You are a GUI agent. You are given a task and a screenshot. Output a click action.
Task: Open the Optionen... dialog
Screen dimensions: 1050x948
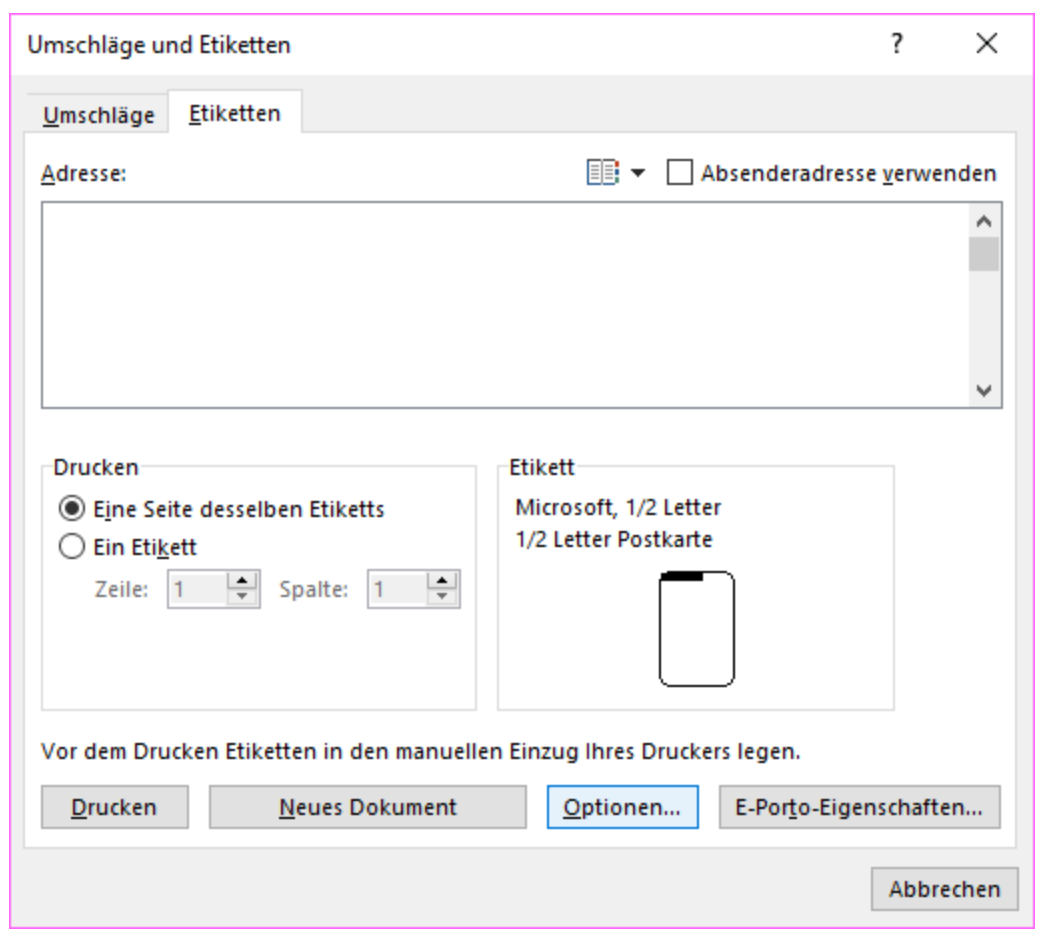coord(622,807)
